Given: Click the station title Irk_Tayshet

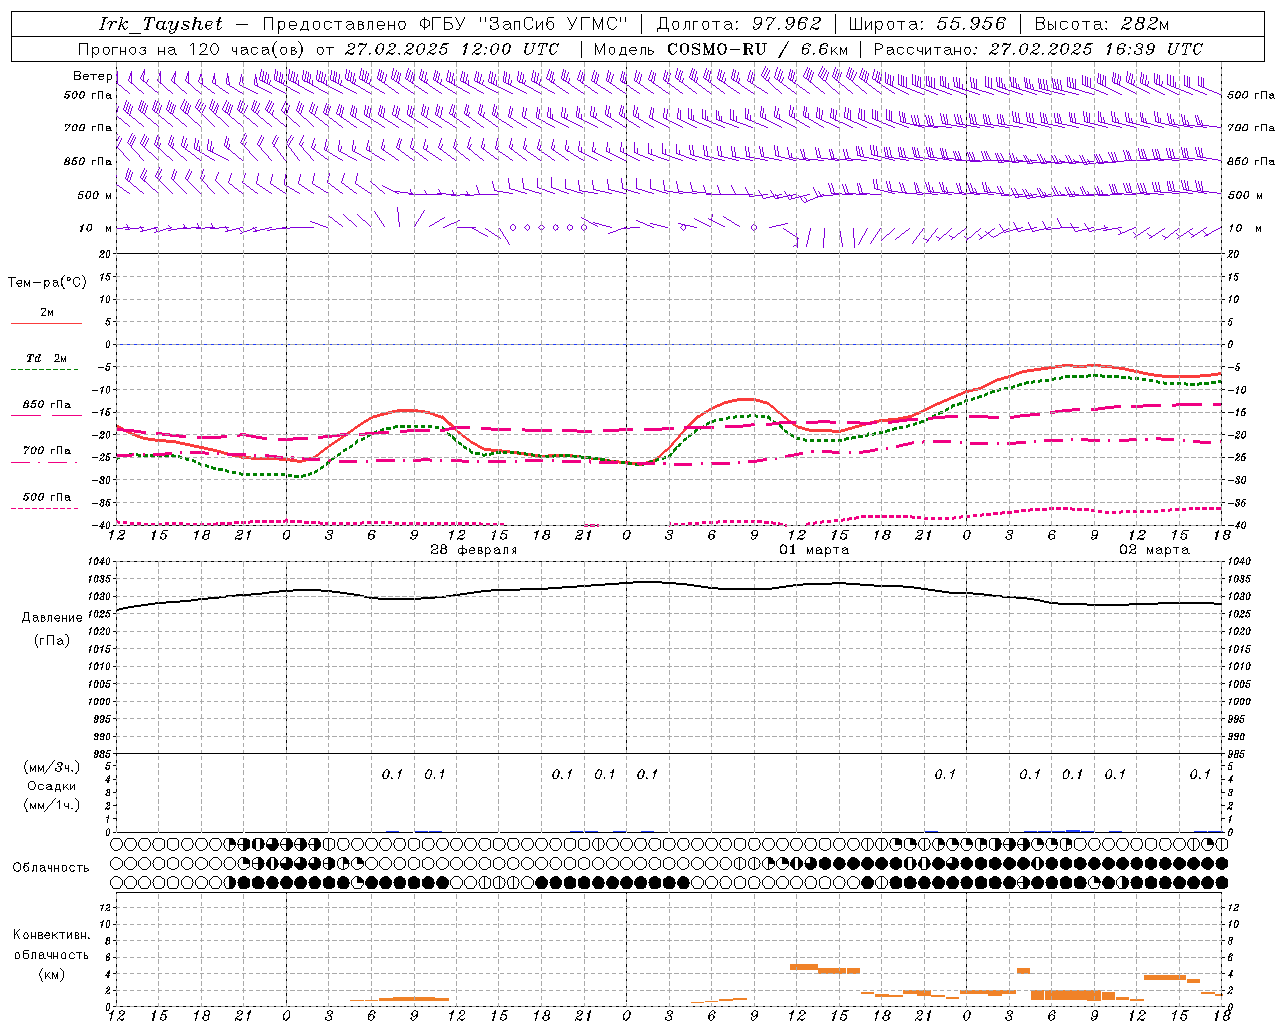Looking at the screenshot, I should click(x=161, y=24).
